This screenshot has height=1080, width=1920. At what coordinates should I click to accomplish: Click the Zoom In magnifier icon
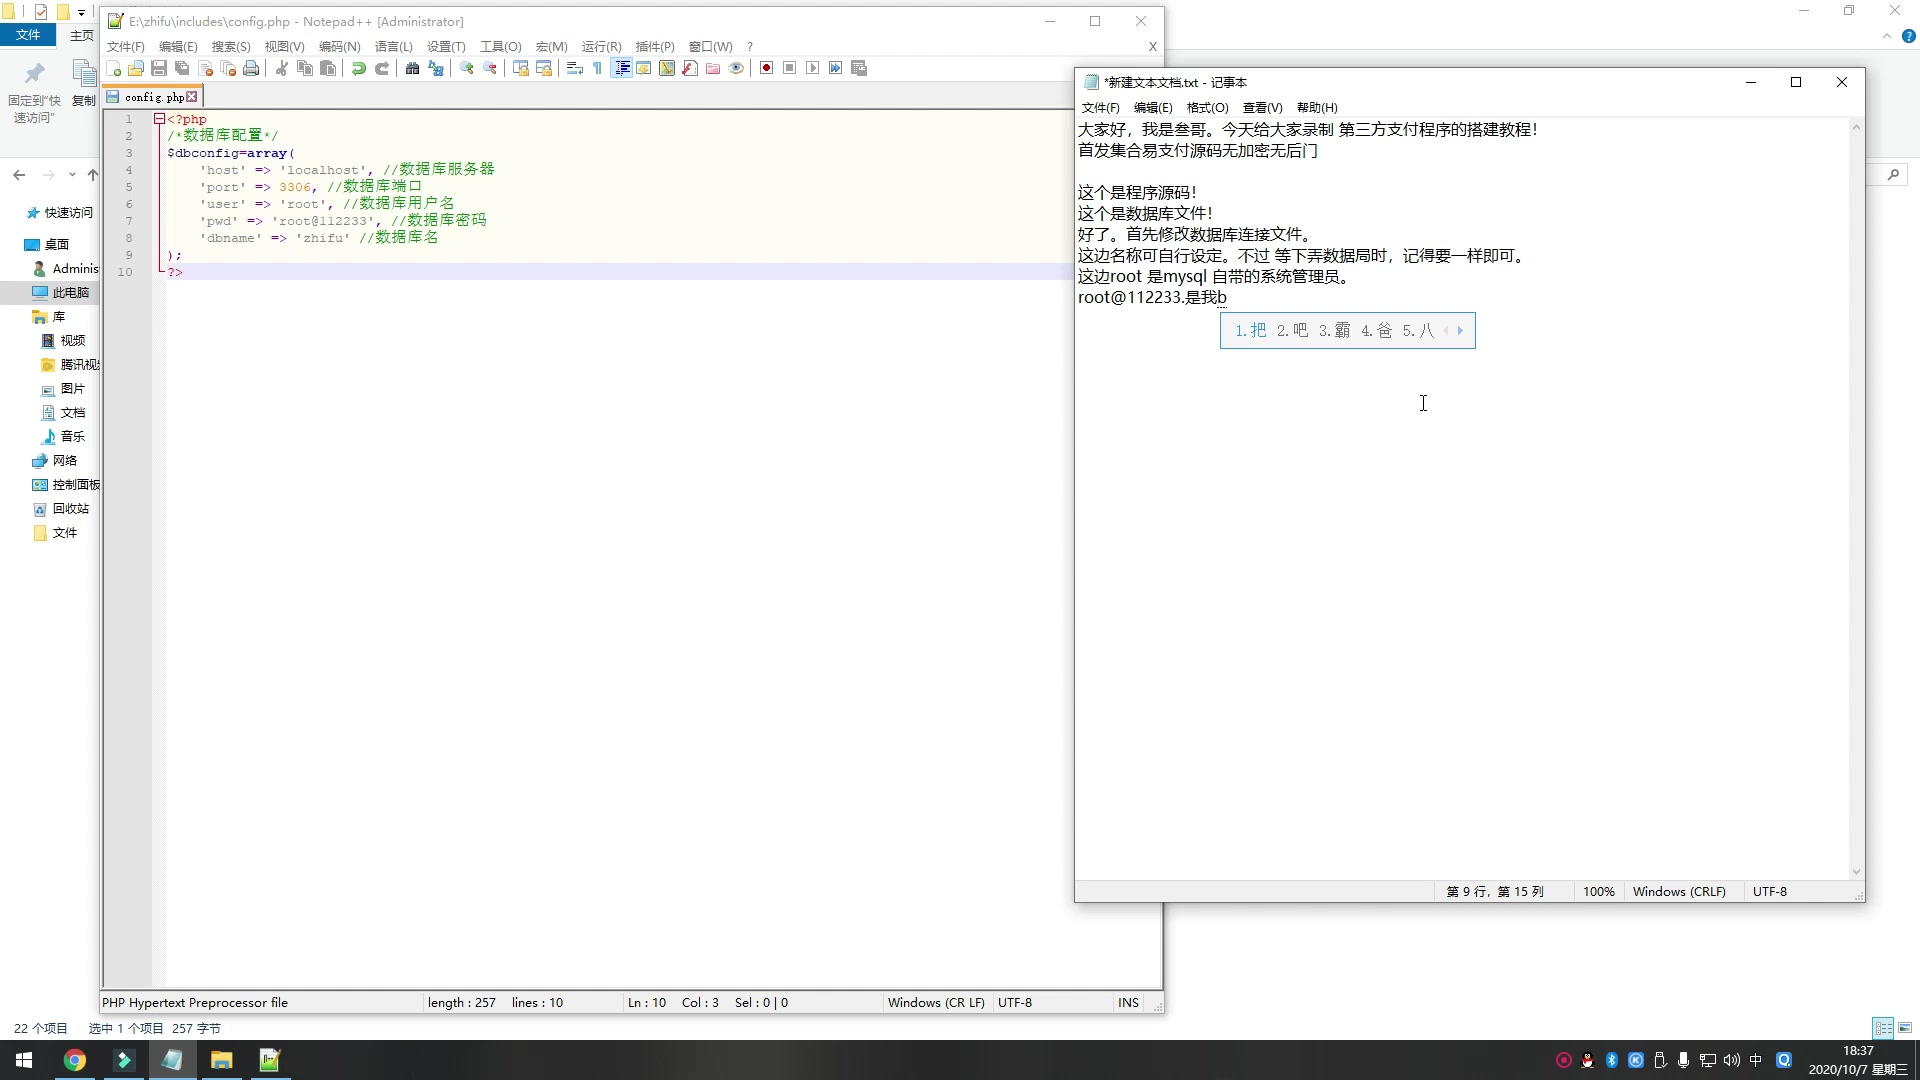click(x=466, y=68)
